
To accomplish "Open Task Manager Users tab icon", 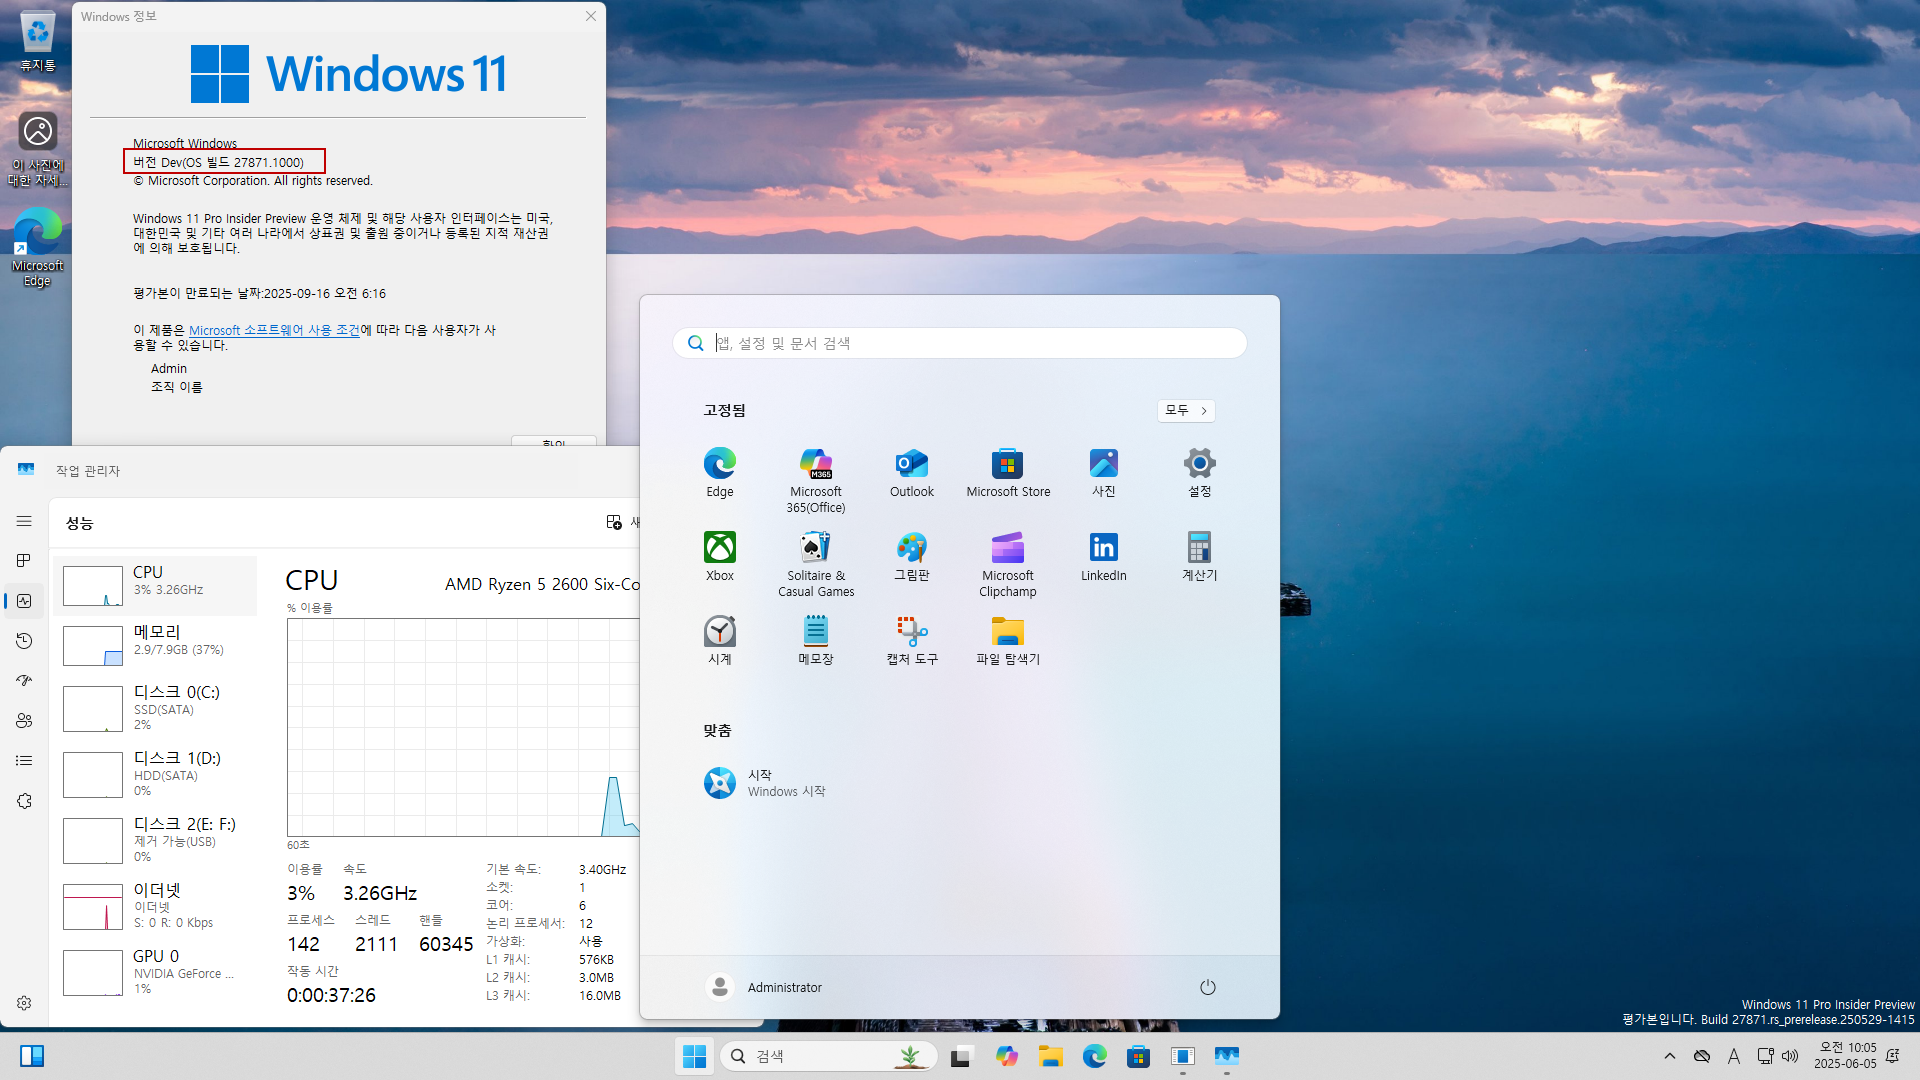I will click(24, 721).
